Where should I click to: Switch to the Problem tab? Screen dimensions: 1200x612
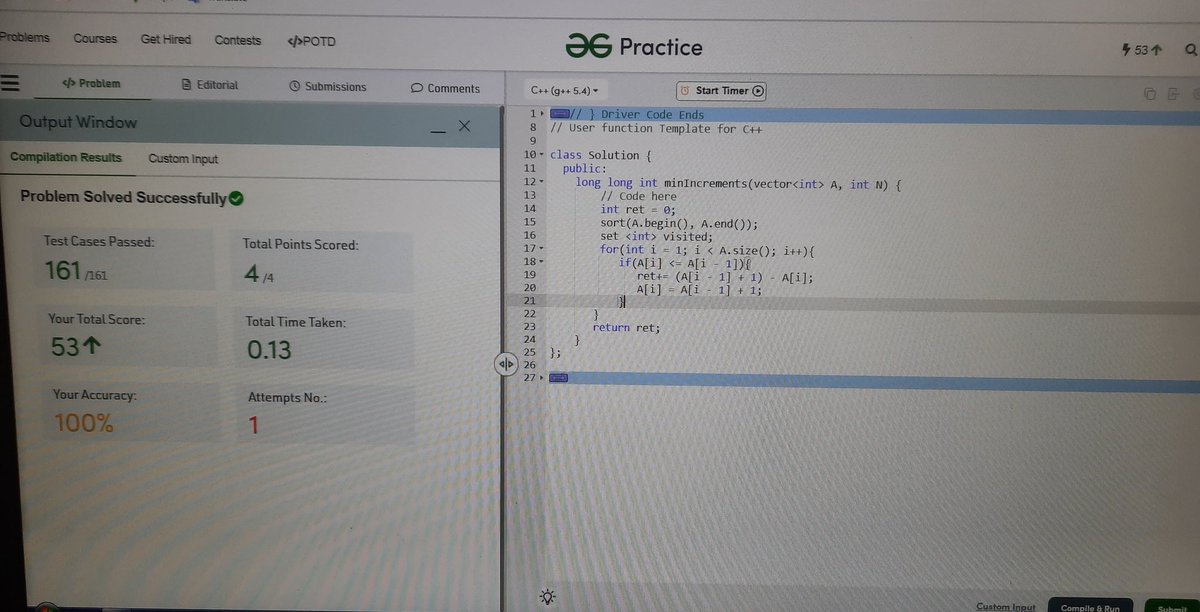point(91,84)
